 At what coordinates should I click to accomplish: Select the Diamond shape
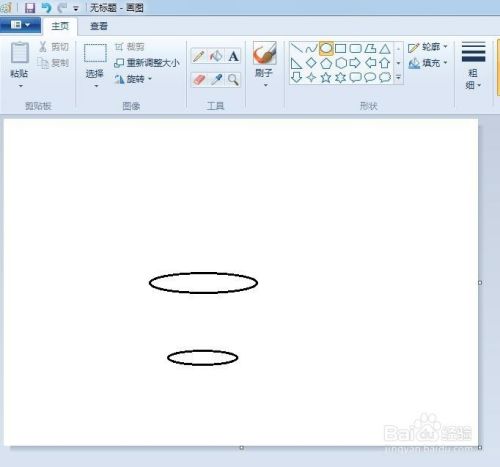click(x=311, y=63)
